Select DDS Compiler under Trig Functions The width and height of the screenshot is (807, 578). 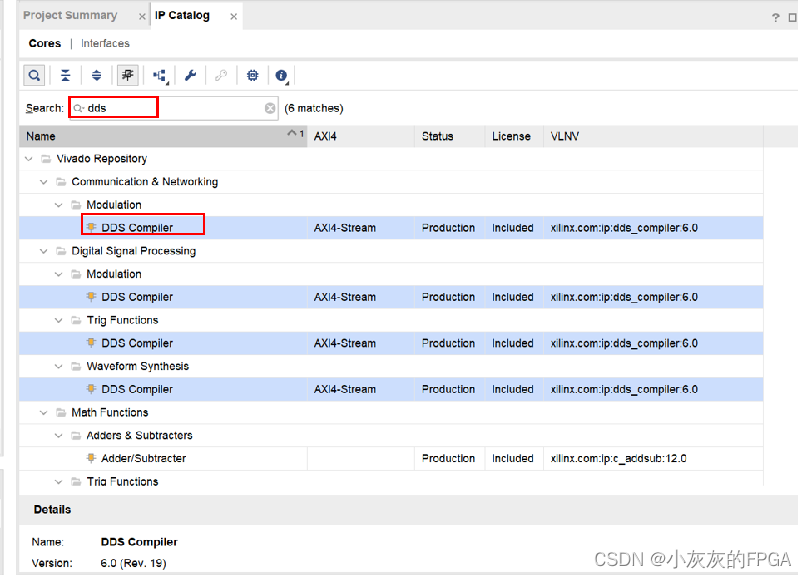point(391,343)
